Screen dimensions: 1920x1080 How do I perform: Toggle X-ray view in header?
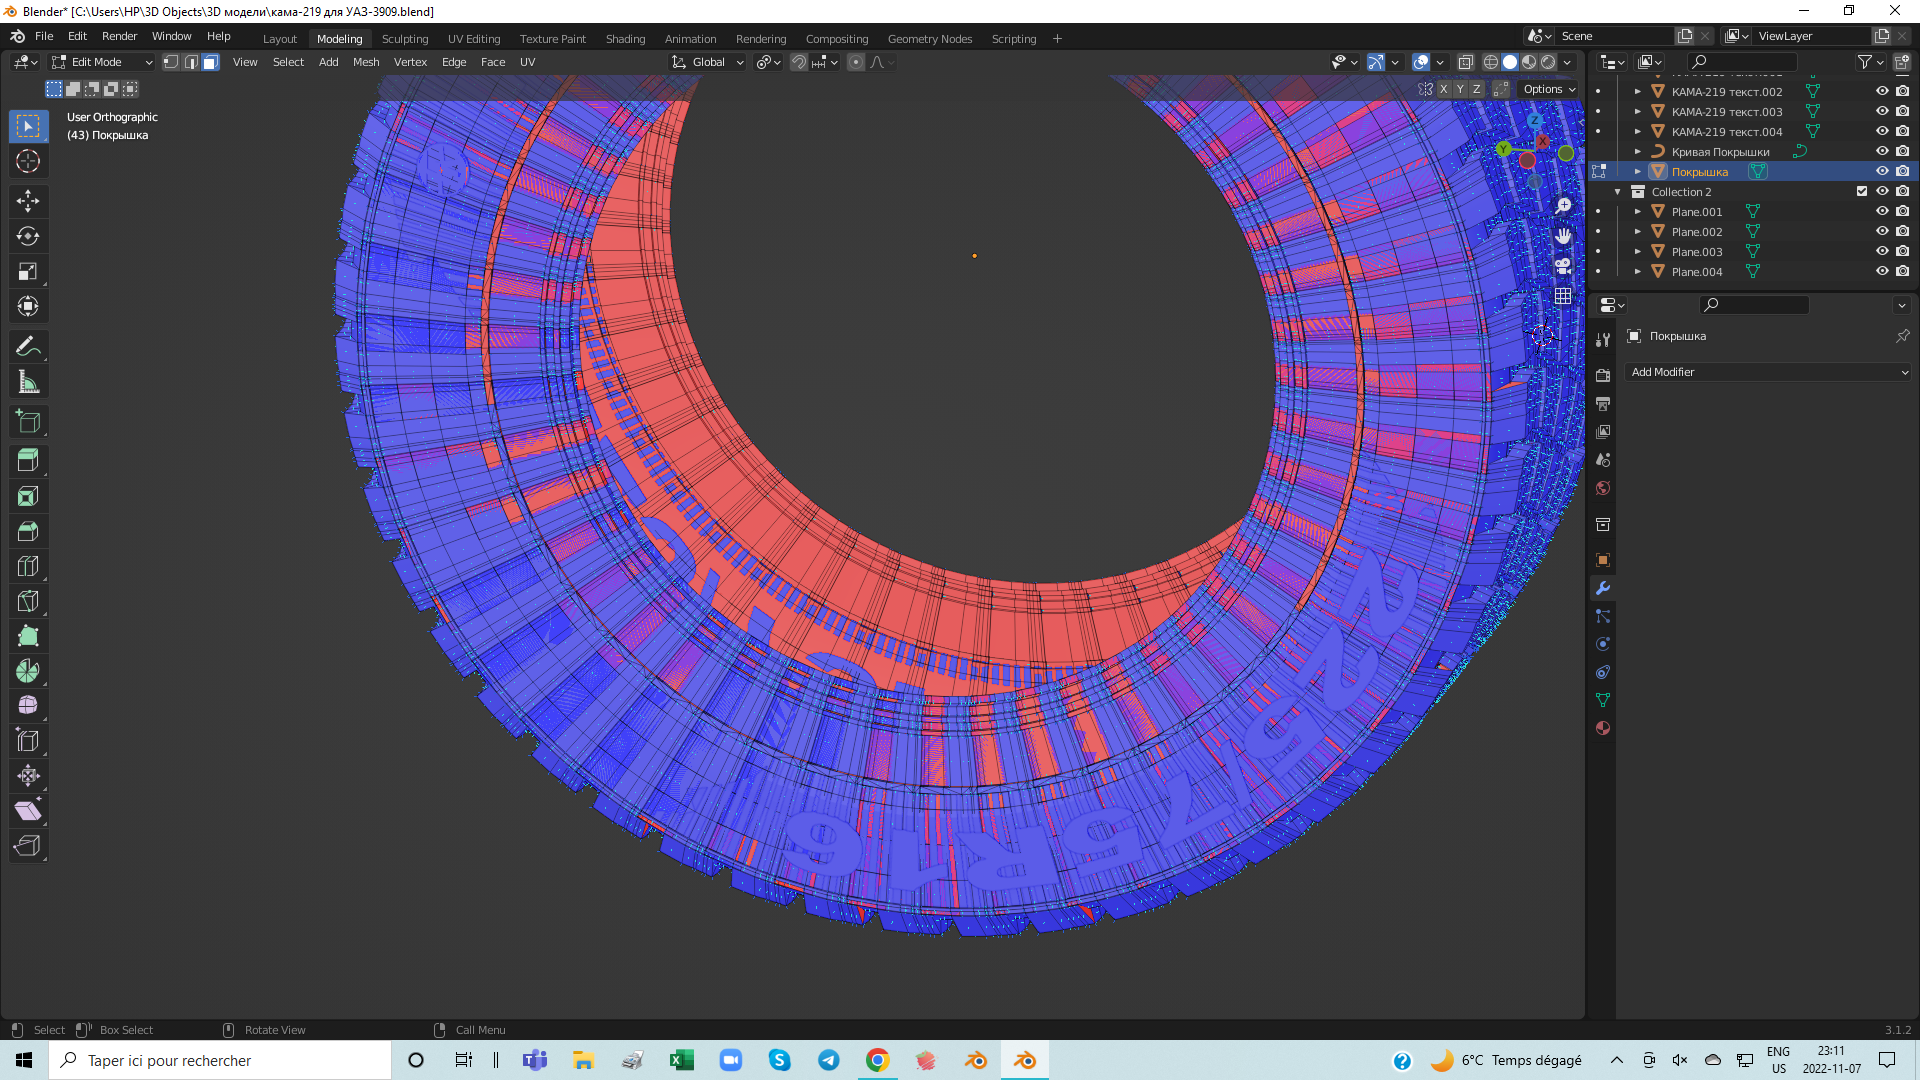pyautogui.click(x=1465, y=62)
